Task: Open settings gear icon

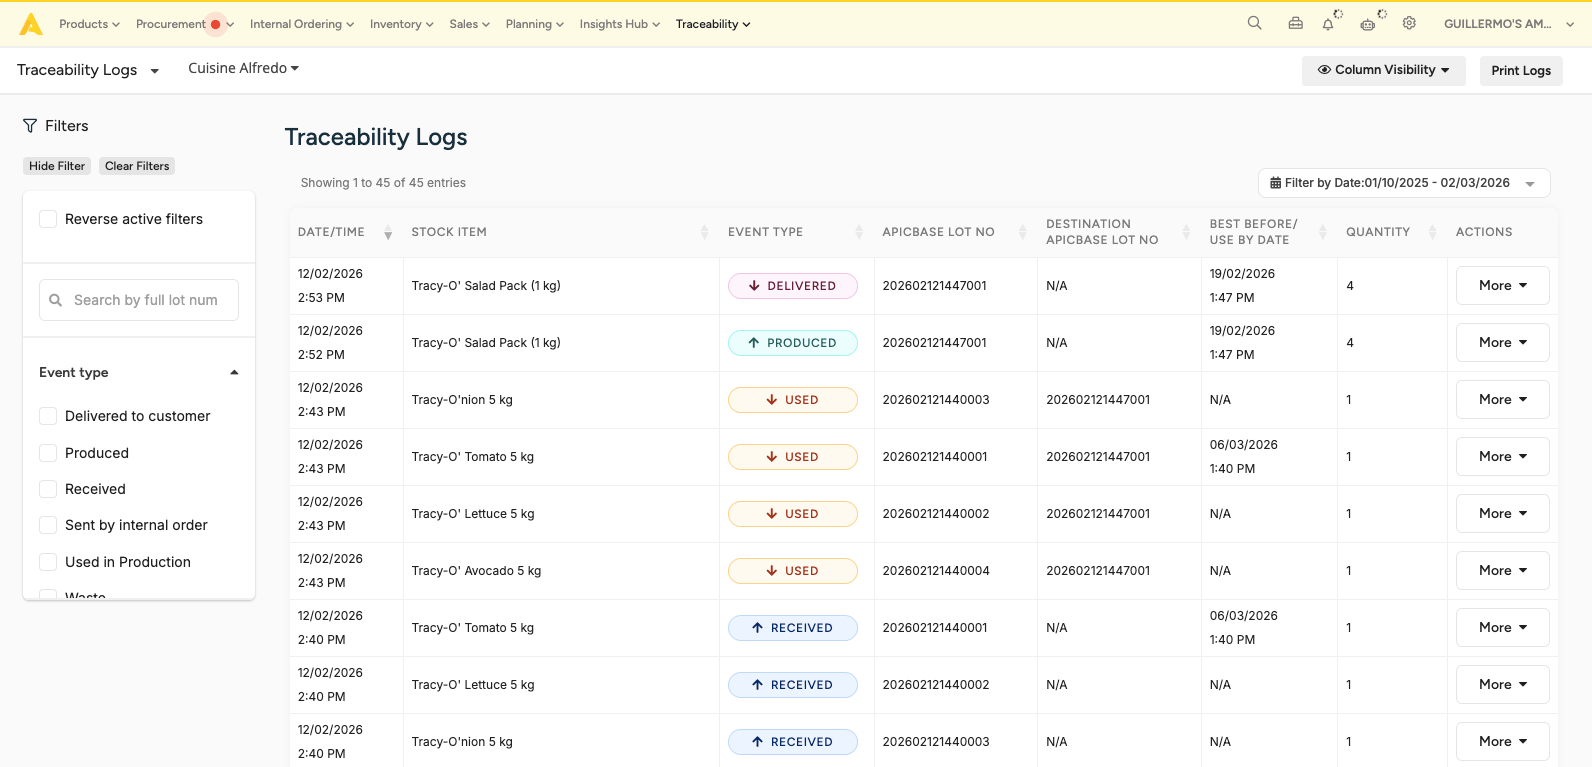Action: pyautogui.click(x=1409, y=23)
